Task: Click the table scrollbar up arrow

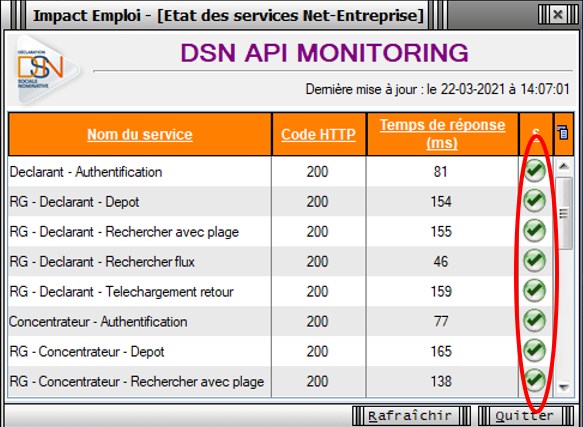Action: pyautogui.click(x=564, y=166)
